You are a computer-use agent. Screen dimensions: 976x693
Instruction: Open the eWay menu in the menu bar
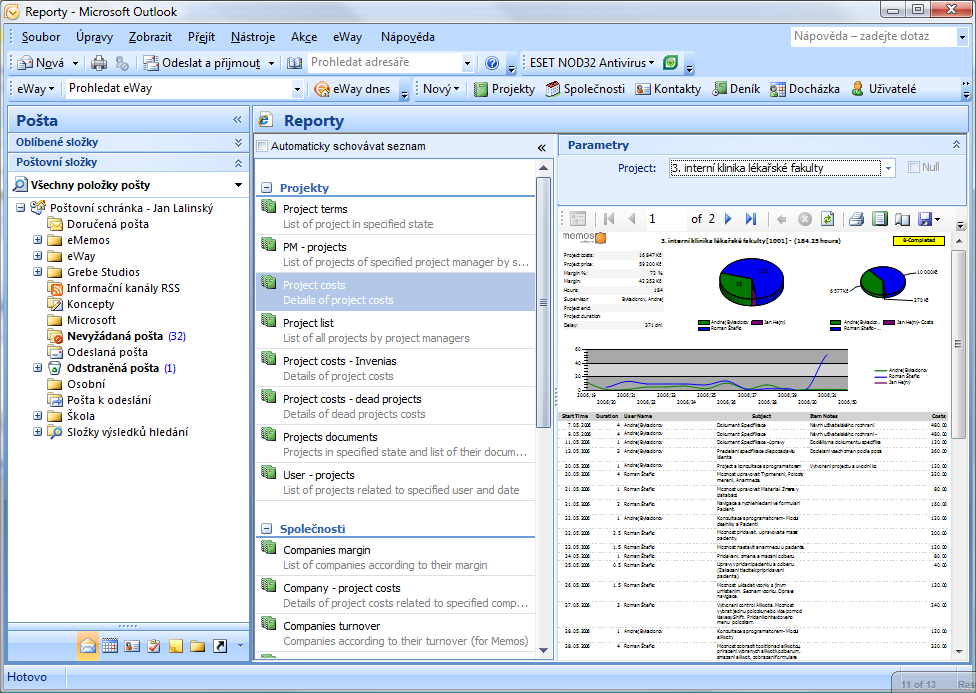[348, 37]
